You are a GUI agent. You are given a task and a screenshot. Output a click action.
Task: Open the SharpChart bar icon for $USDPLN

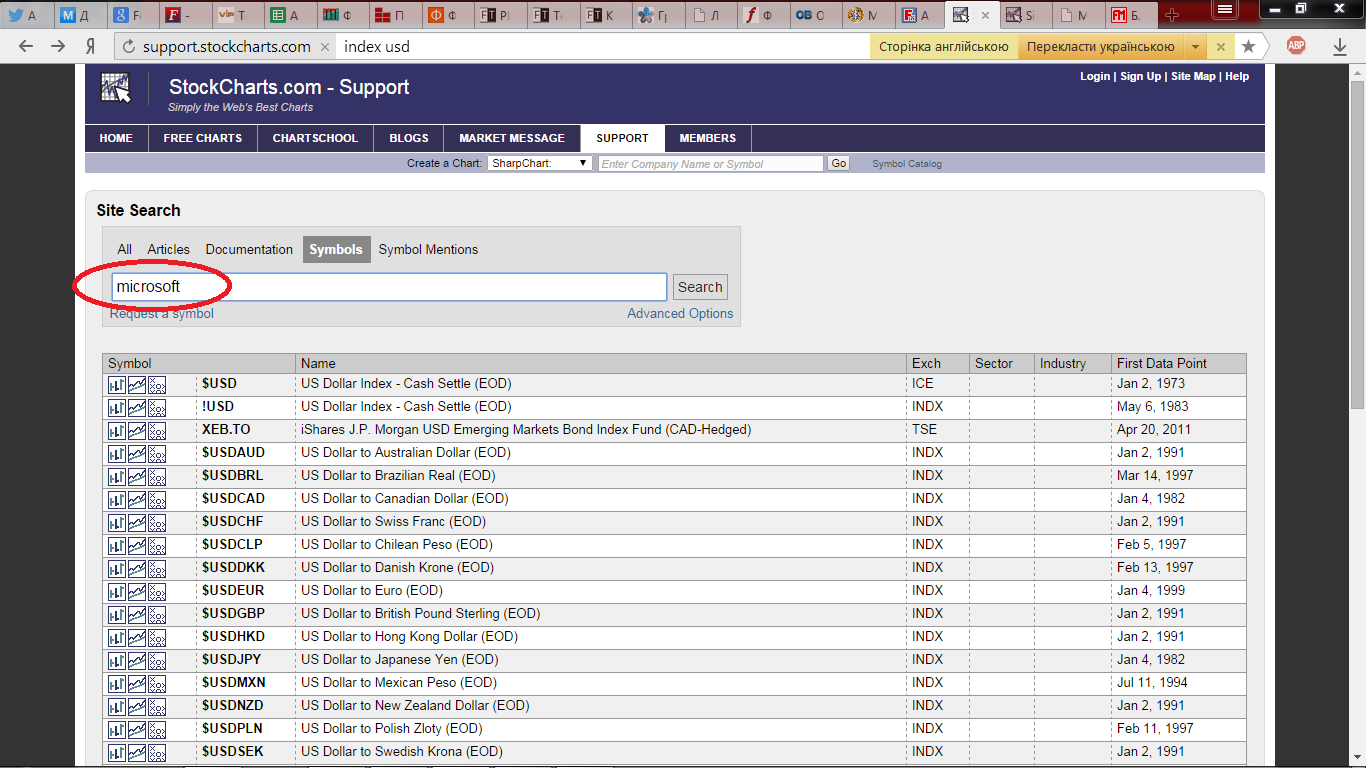116,729
